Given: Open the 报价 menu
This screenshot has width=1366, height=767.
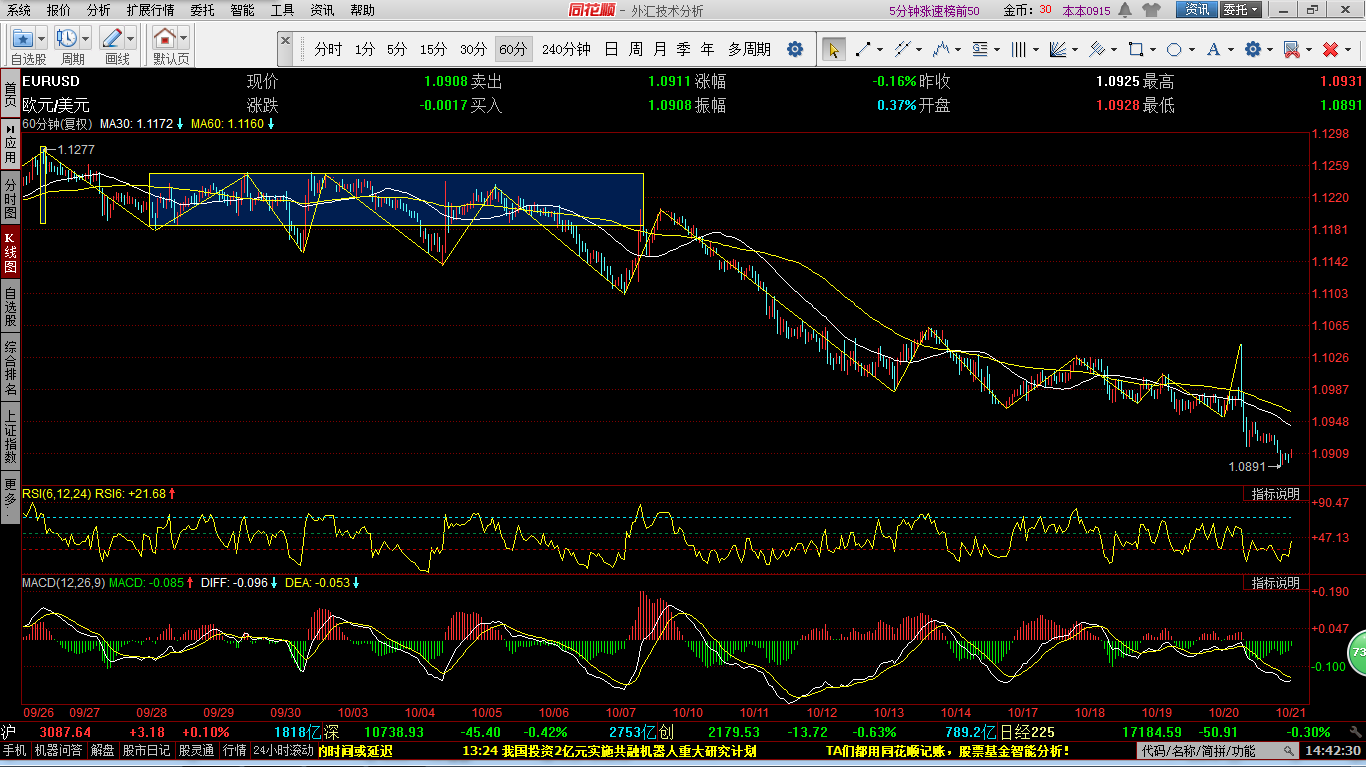Looking at the screenshot, I should pyautogui.click(x=59, y=10).
